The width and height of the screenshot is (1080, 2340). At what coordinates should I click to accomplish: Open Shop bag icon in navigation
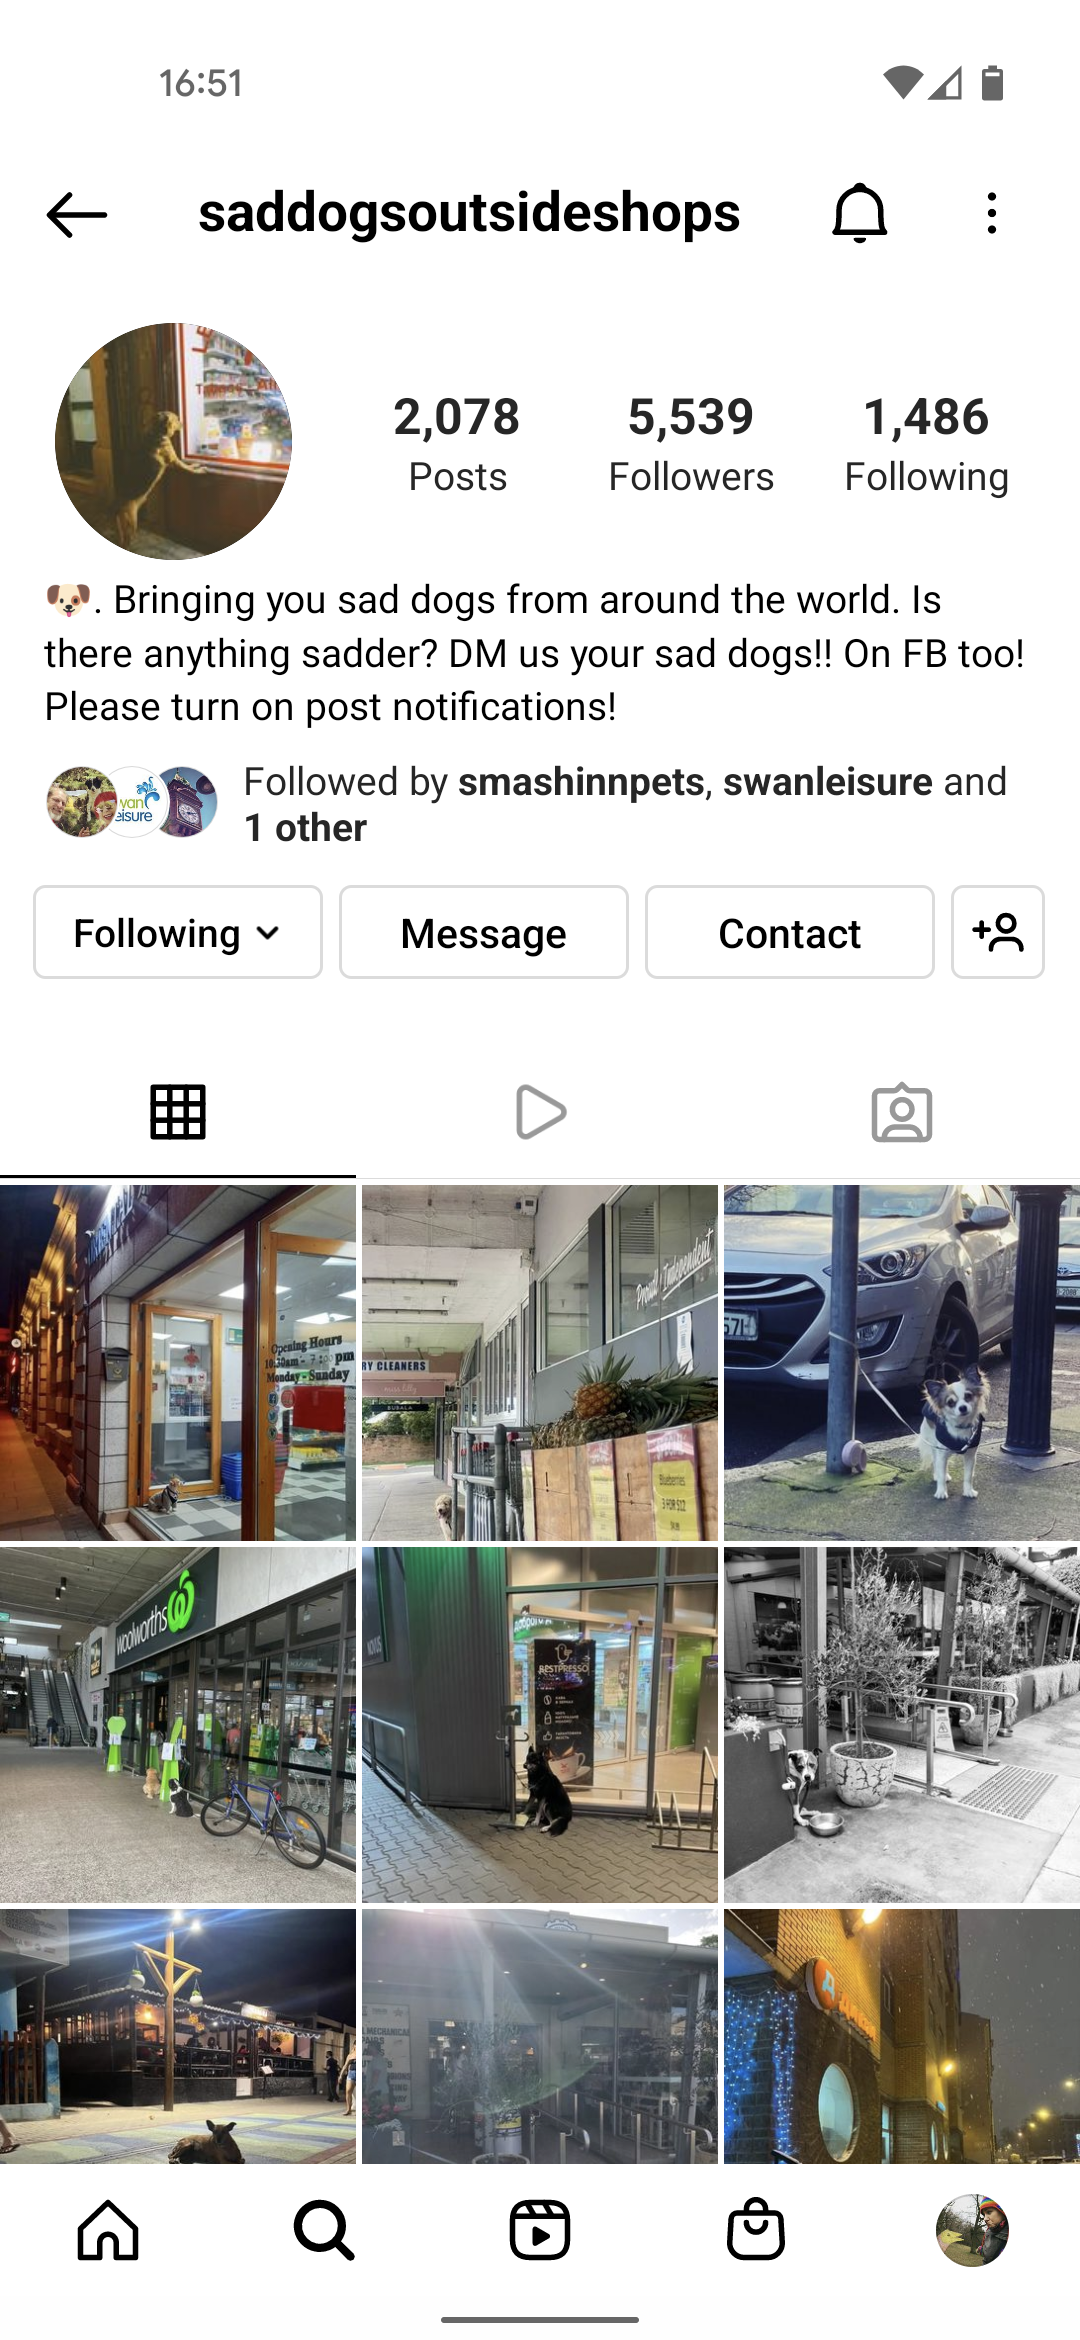tap(756, 2230)
